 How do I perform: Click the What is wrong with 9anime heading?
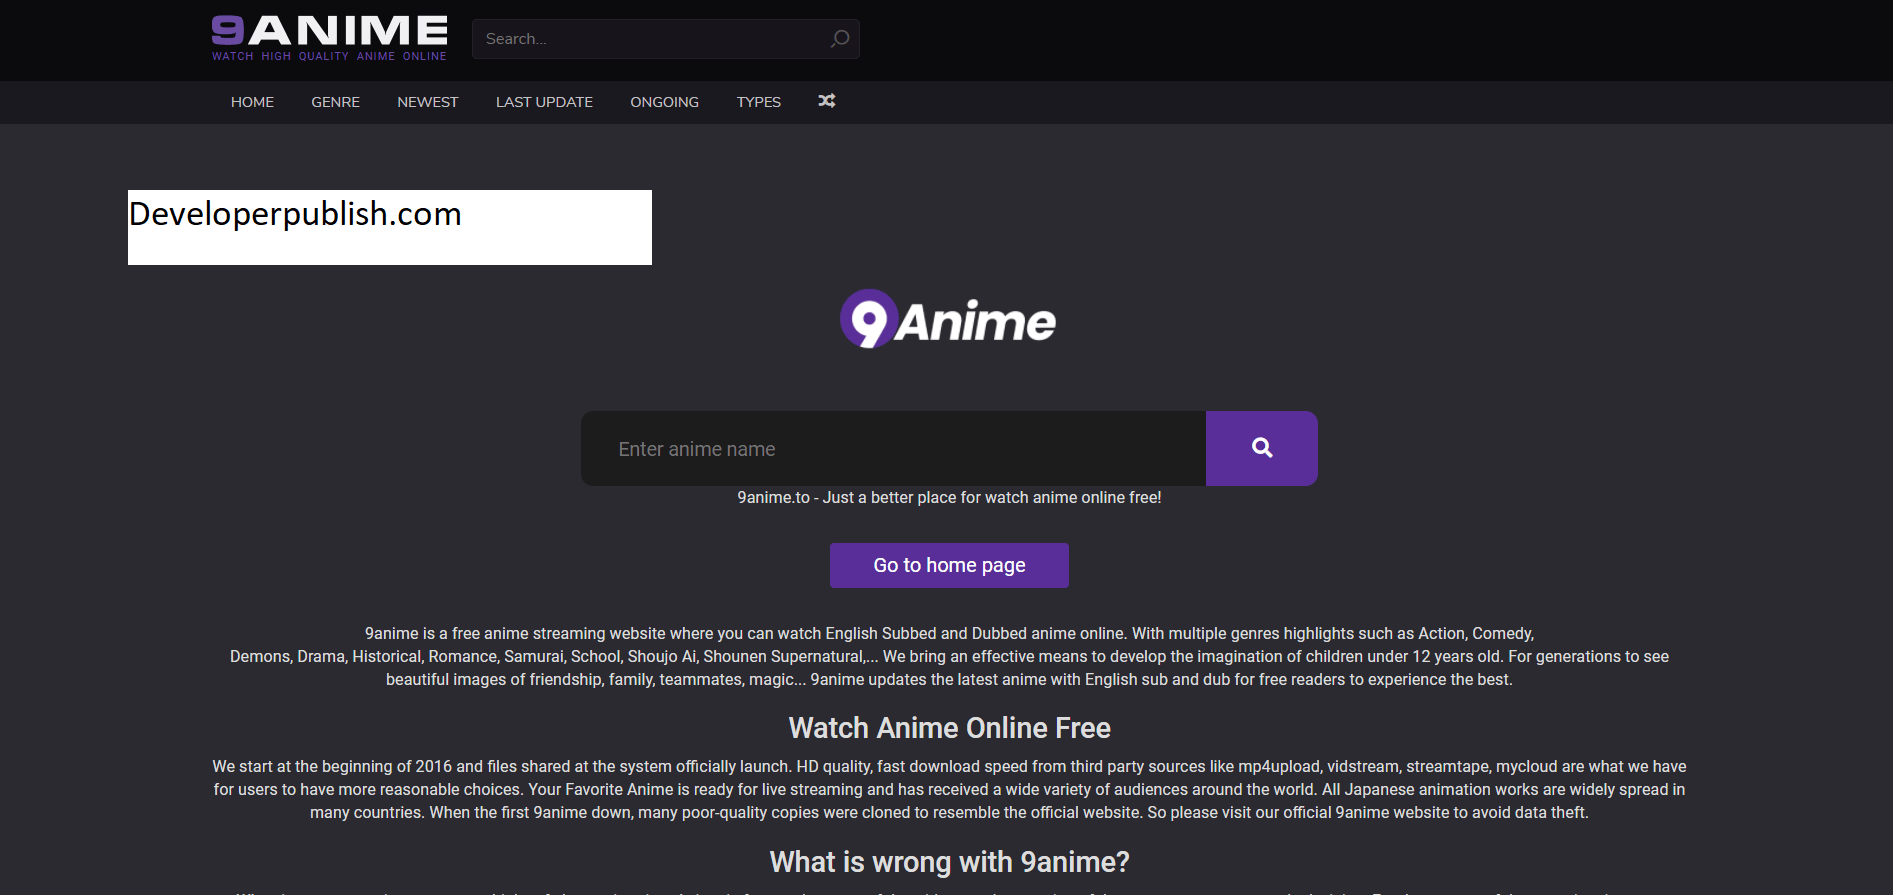(949, 862)
